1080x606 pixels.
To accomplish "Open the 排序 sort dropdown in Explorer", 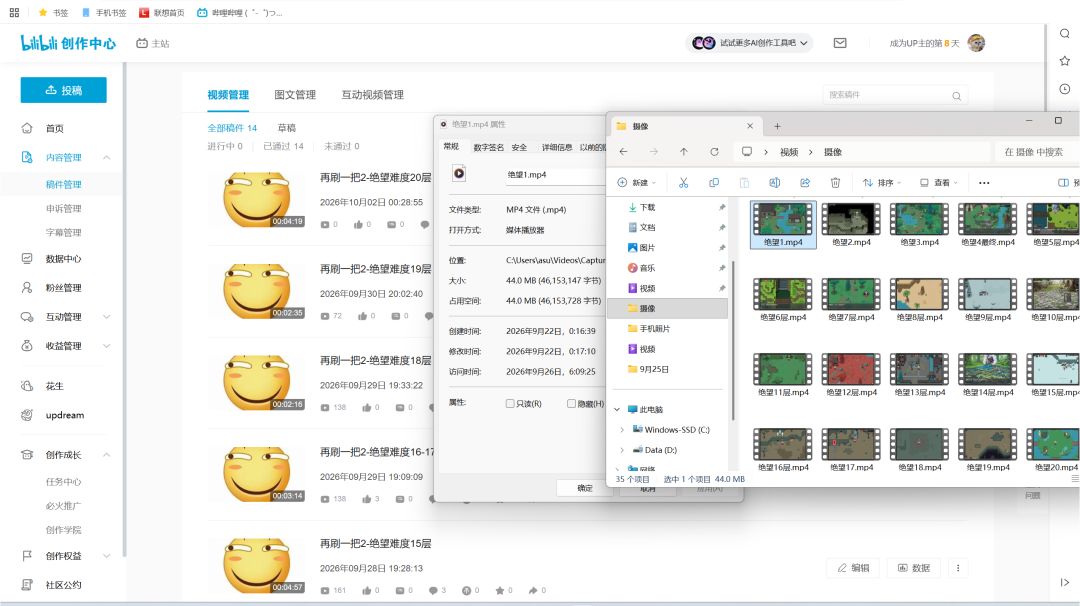I will [882, 182].
